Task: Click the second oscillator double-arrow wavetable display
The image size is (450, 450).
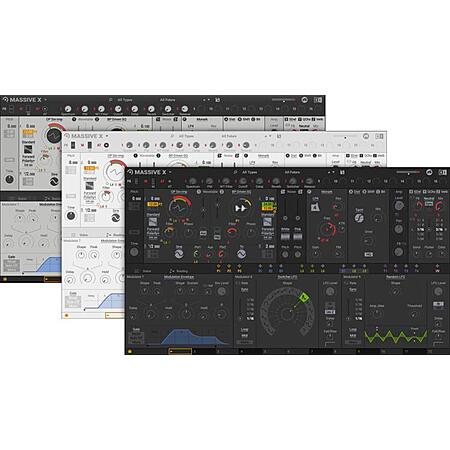Action: (x=241, y=208)
